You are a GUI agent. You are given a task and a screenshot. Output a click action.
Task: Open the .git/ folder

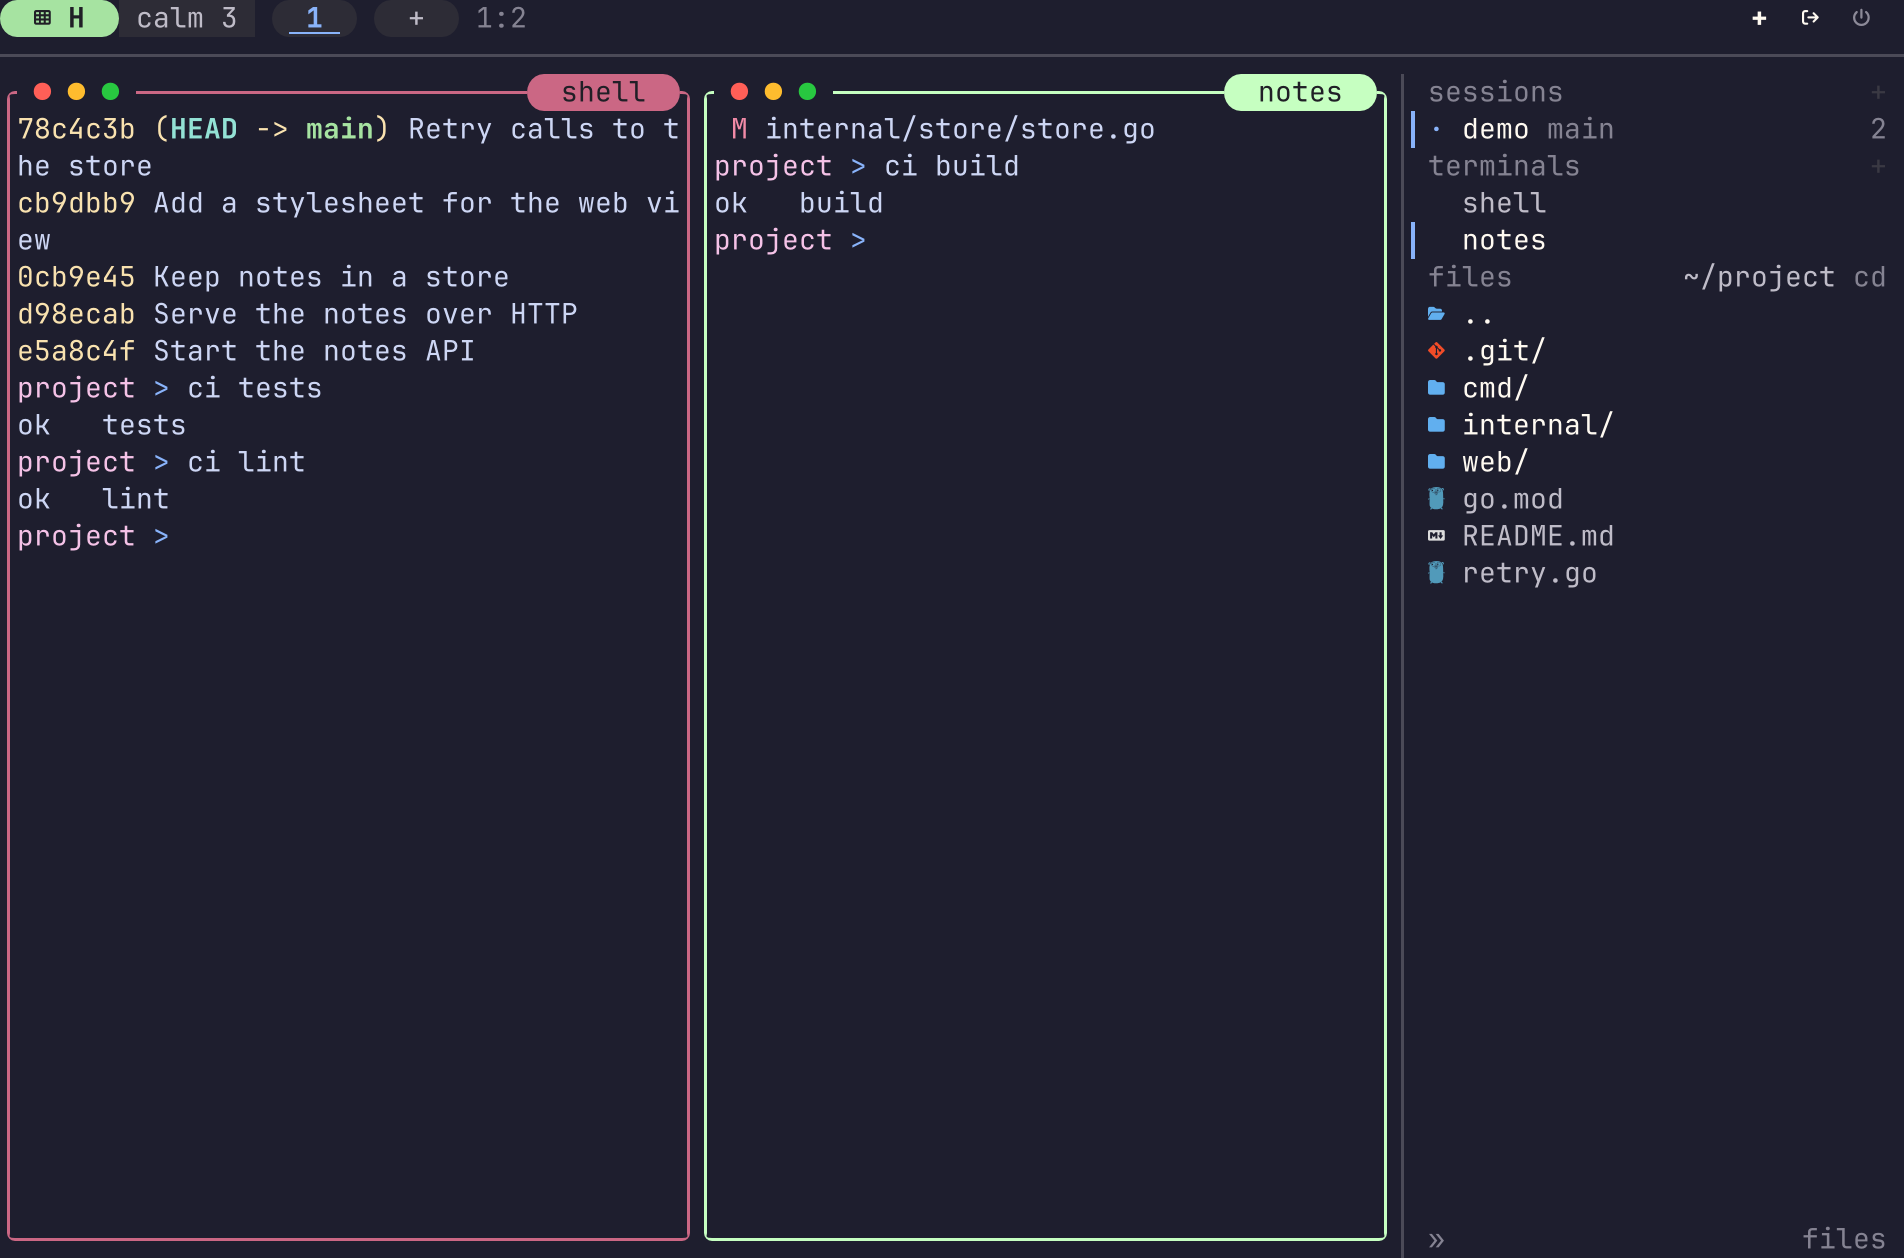(x=1503, y=351)
